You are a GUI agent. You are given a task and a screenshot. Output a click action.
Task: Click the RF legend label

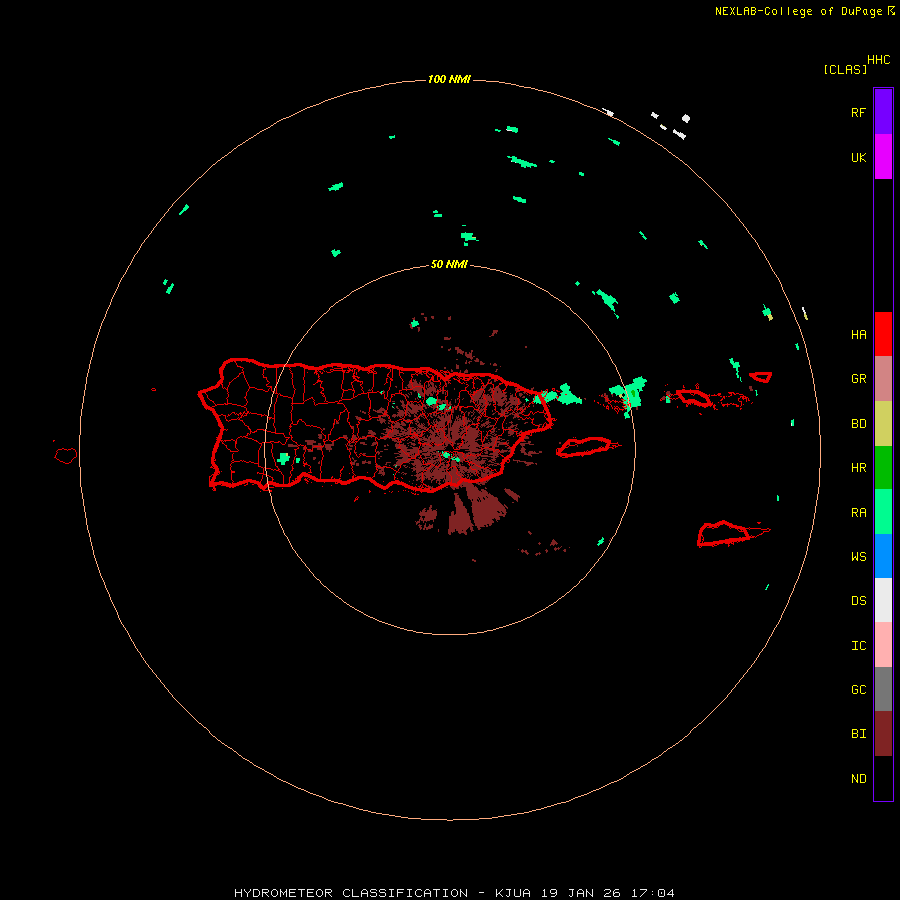tap(858, 112)
